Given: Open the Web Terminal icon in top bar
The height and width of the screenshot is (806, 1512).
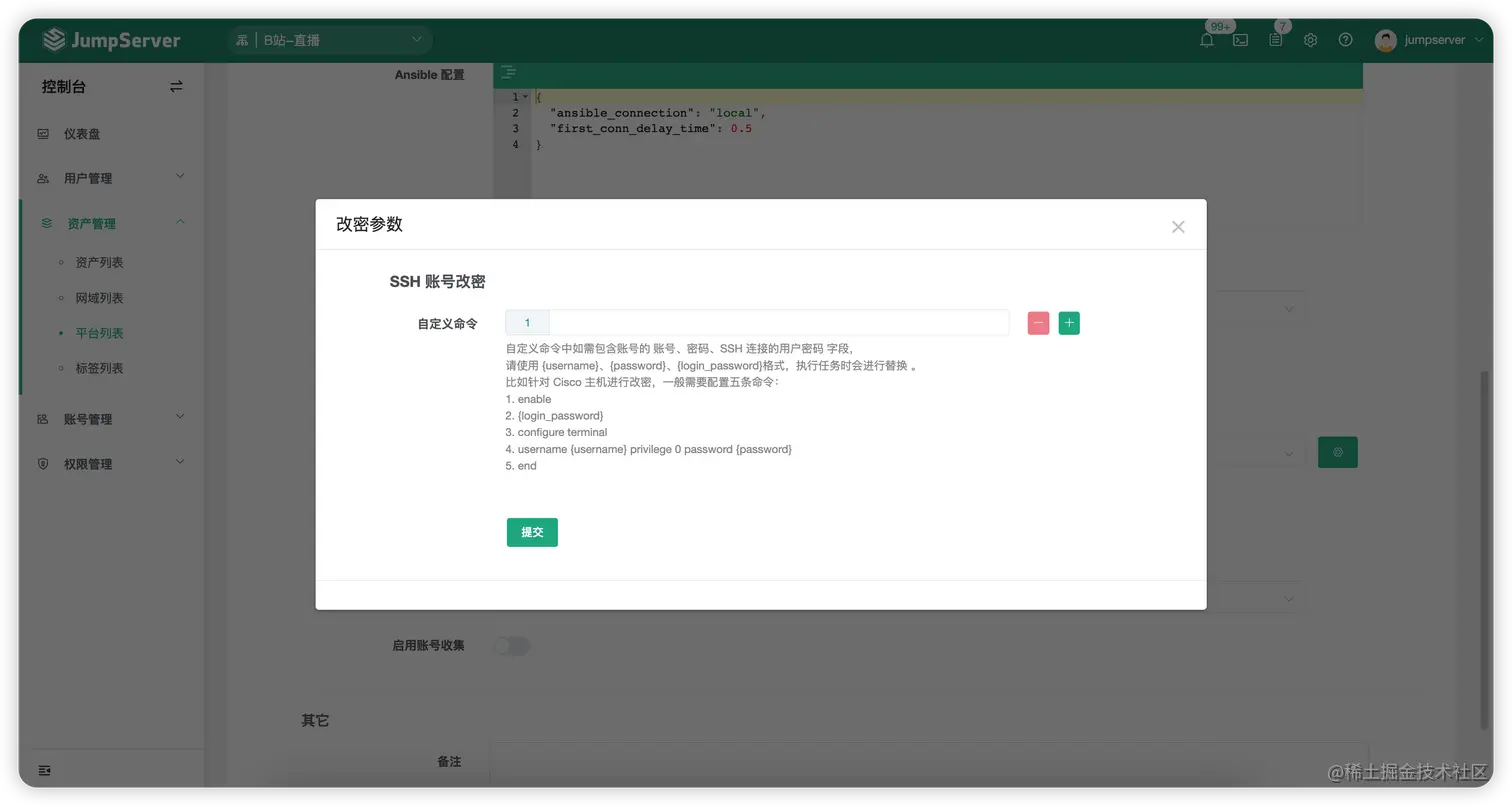Looking at the screenshot, I should [x=1240, y=40].
